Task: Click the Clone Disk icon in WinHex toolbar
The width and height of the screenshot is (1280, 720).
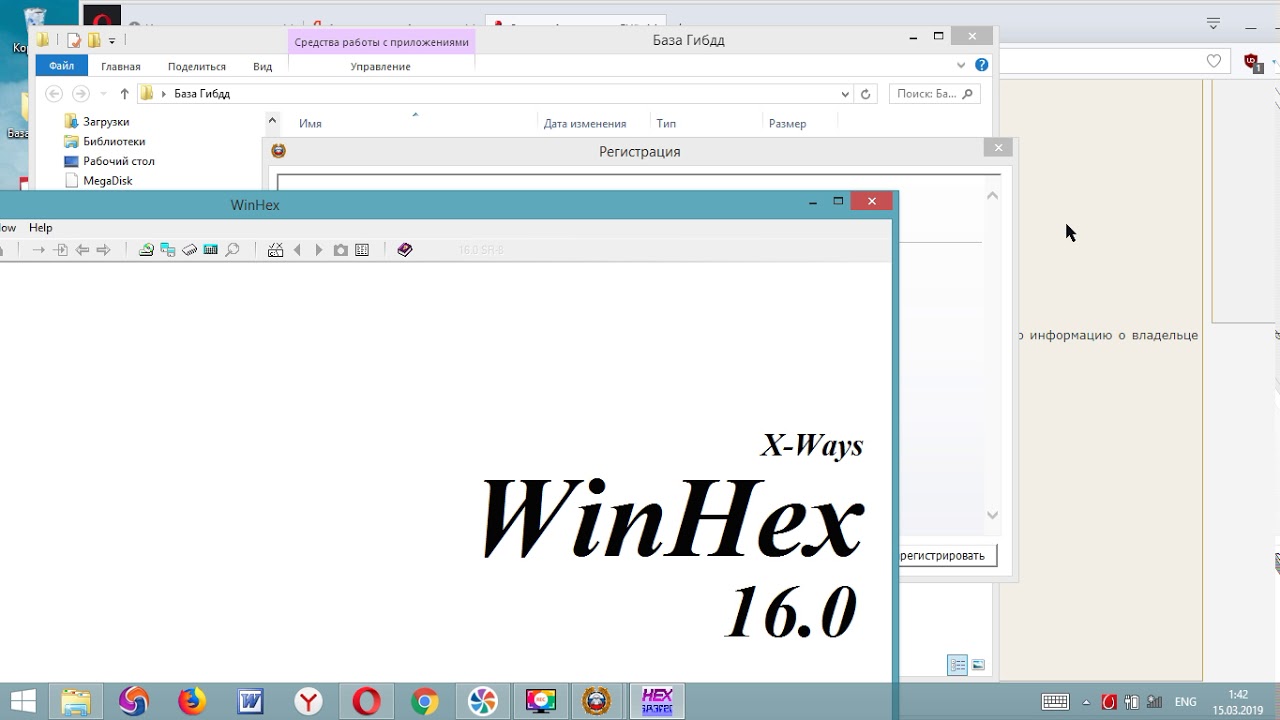Action: tap(168, 250)
